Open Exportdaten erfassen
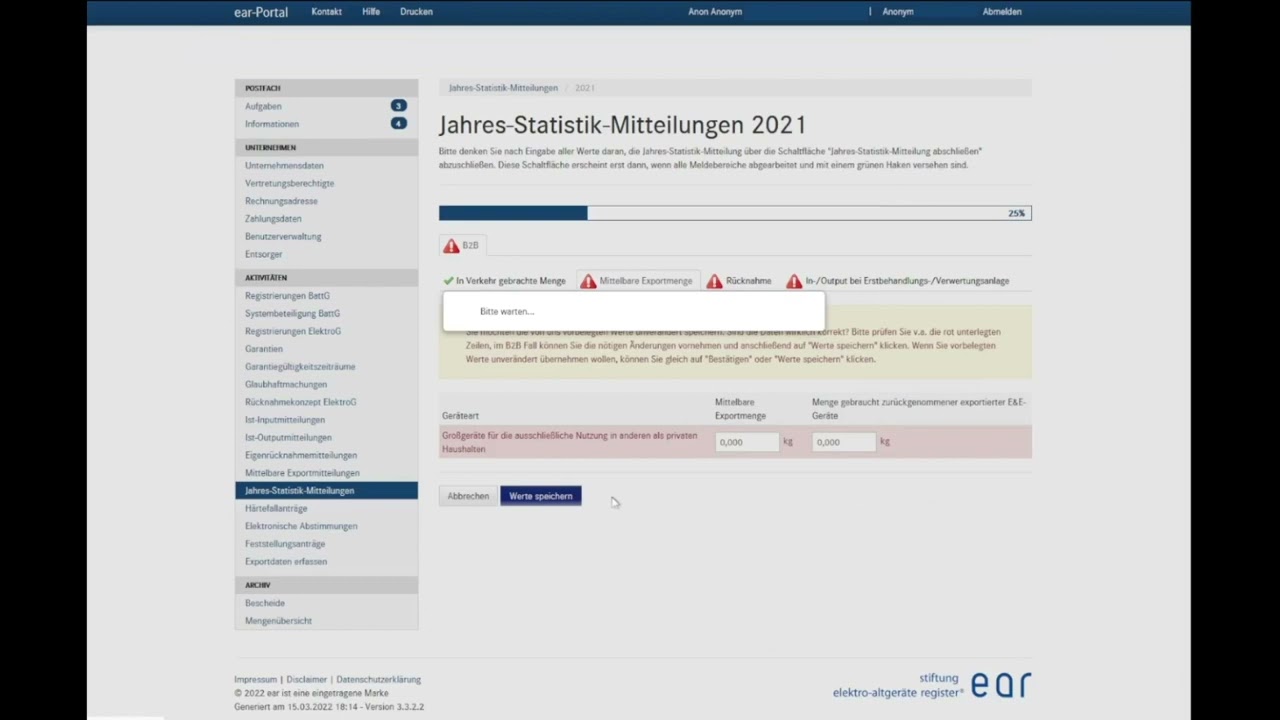The image size is (1280, 720). [286, 562]
